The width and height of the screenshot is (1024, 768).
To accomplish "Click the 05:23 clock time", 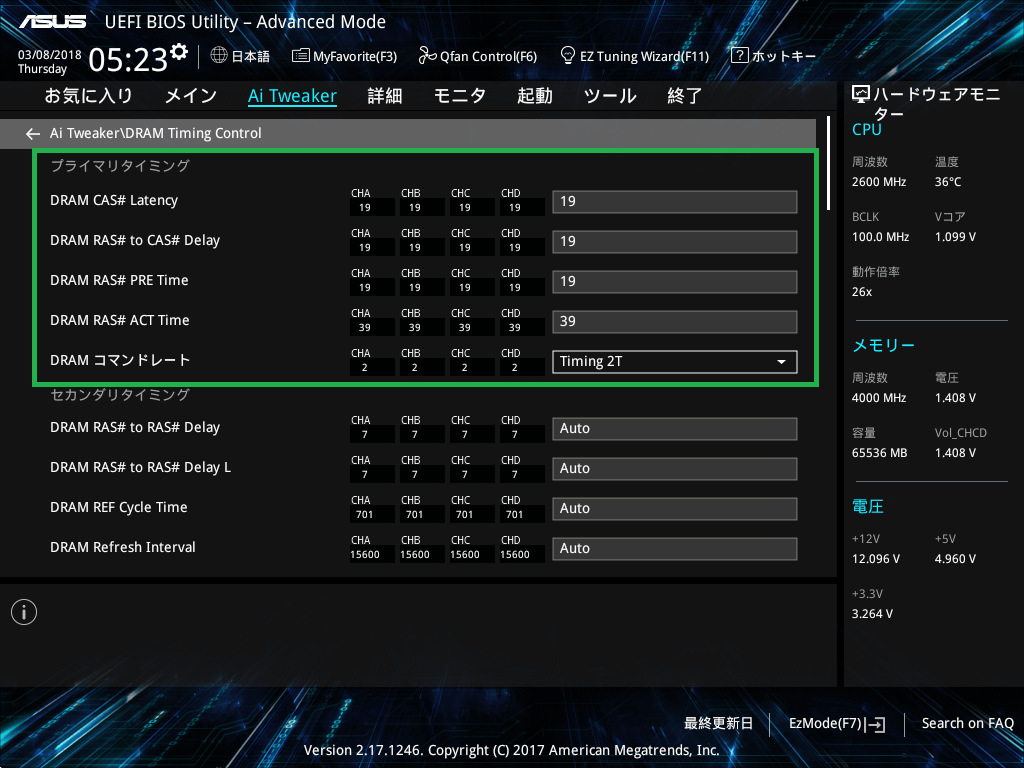I will coord(128,60).
